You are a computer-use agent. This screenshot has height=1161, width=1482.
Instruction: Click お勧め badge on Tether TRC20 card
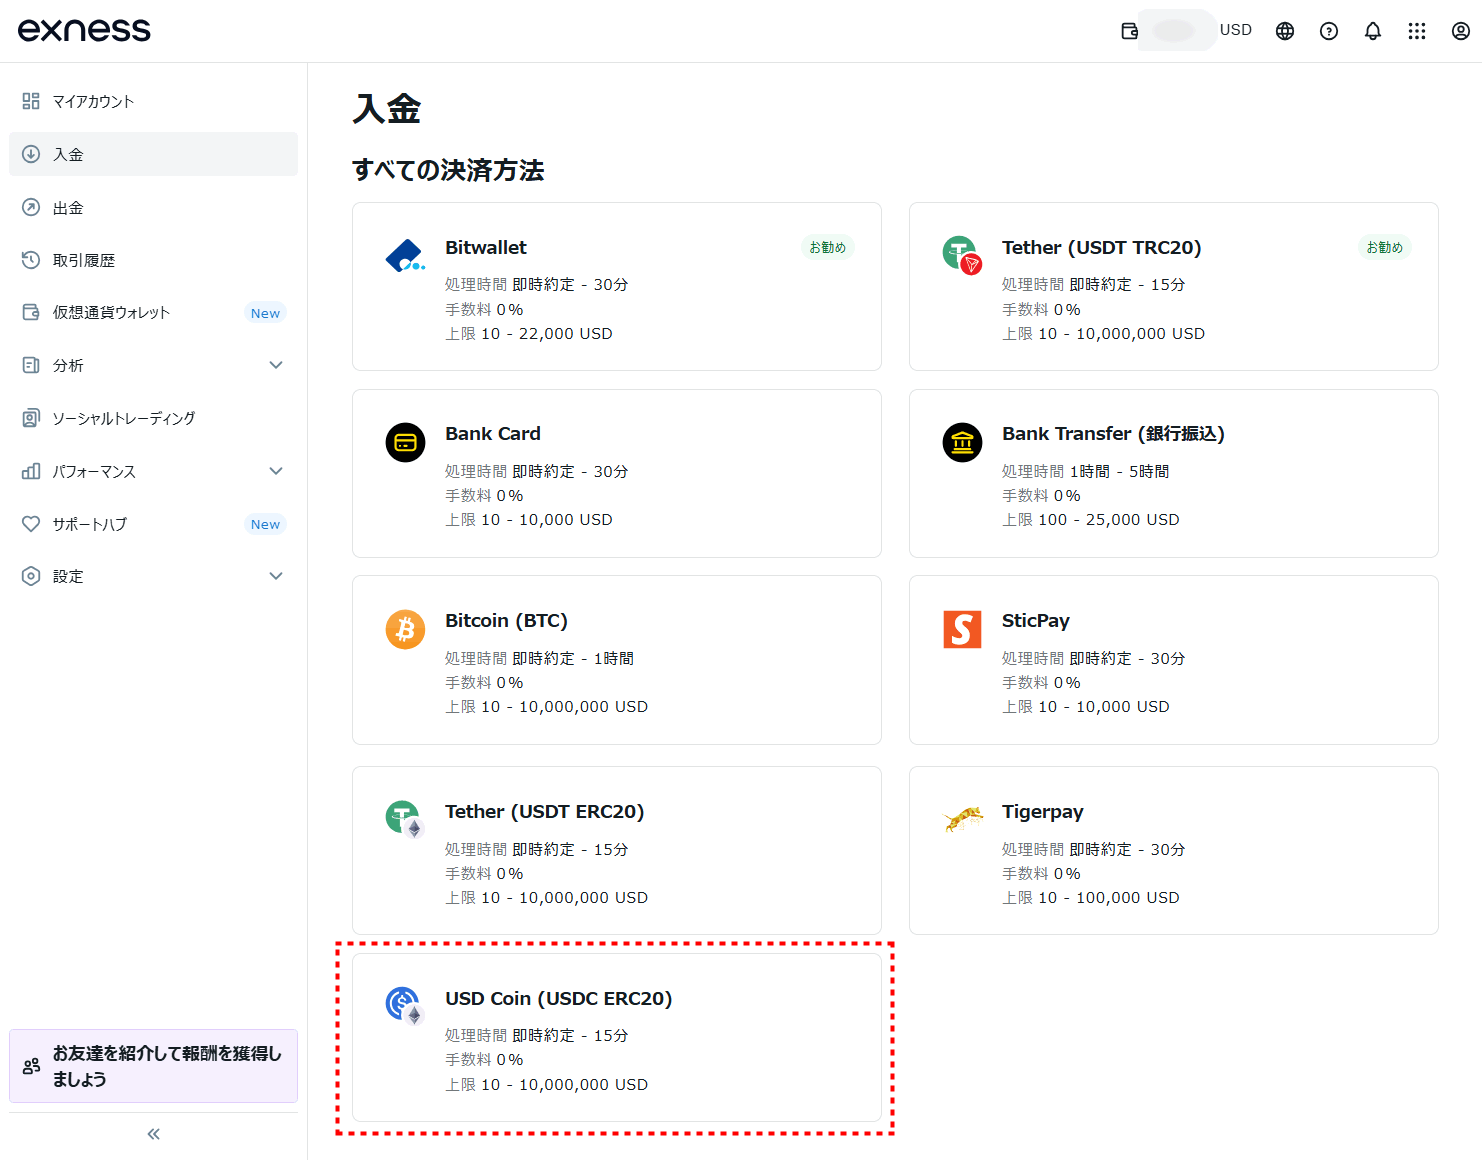tap(1385, 247)
